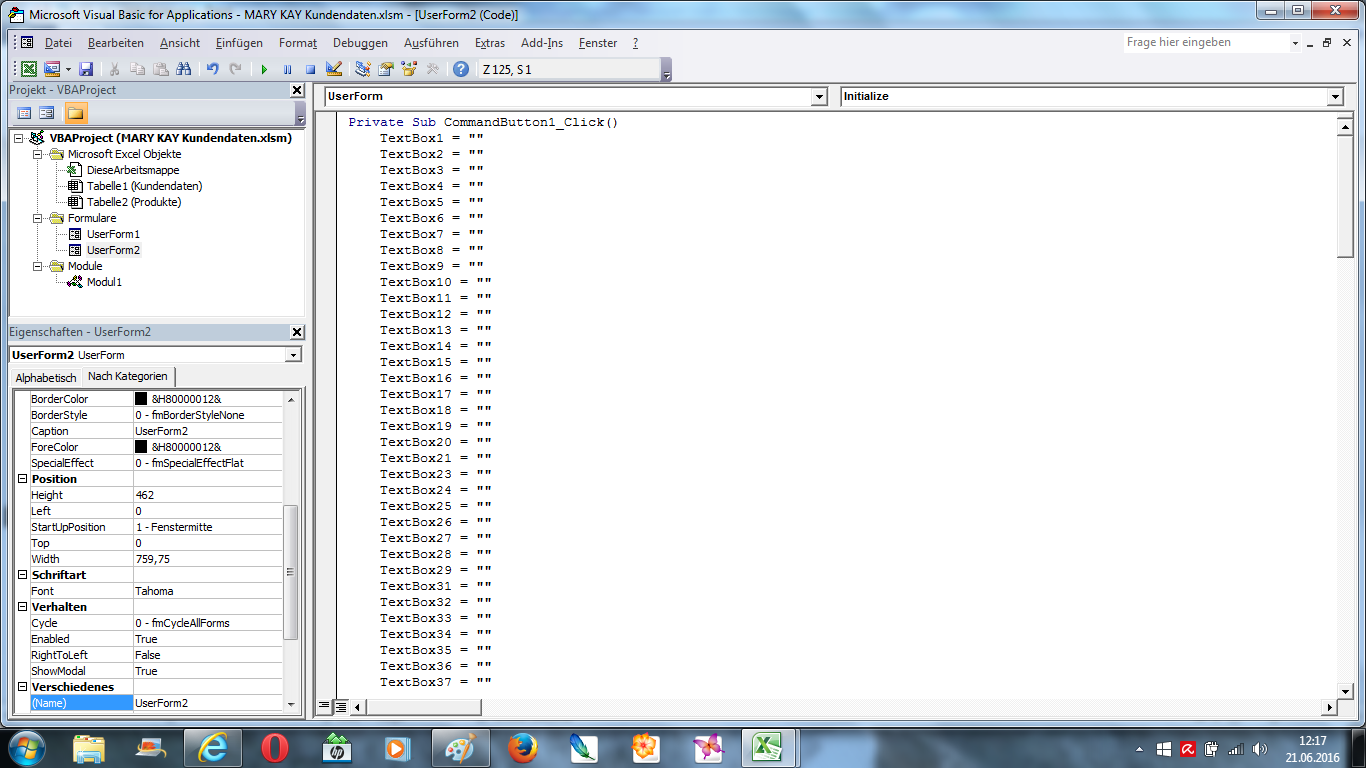Switch to Procedure View at code window bottom

324,706
